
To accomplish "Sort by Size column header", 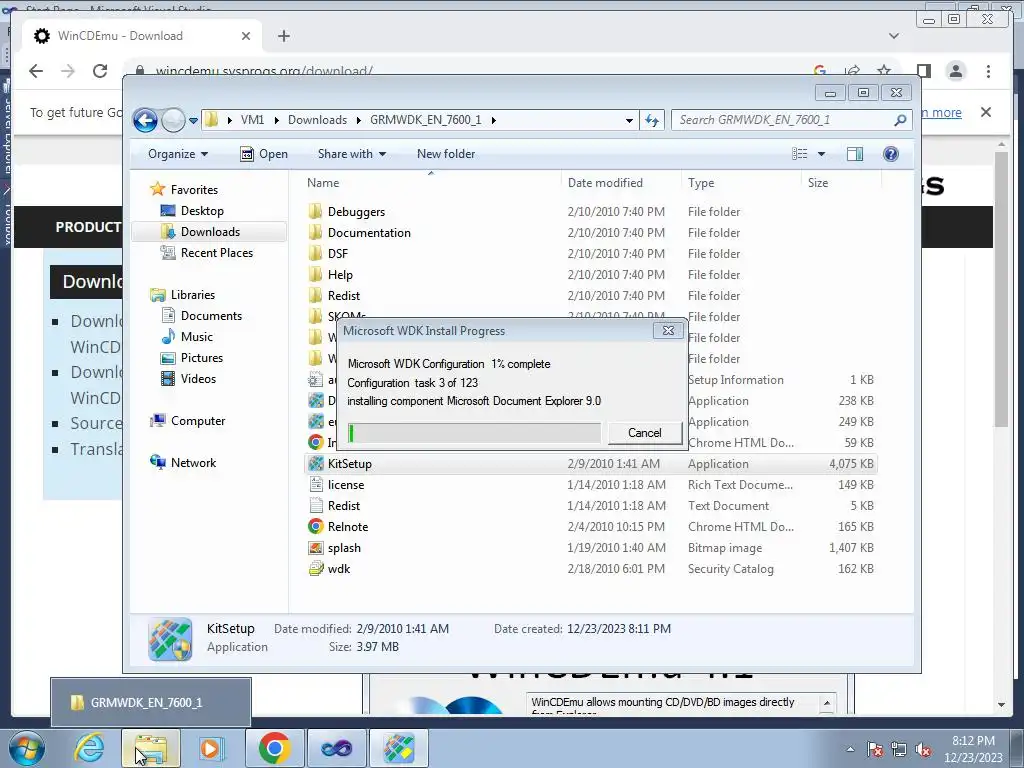I will 818,184.
